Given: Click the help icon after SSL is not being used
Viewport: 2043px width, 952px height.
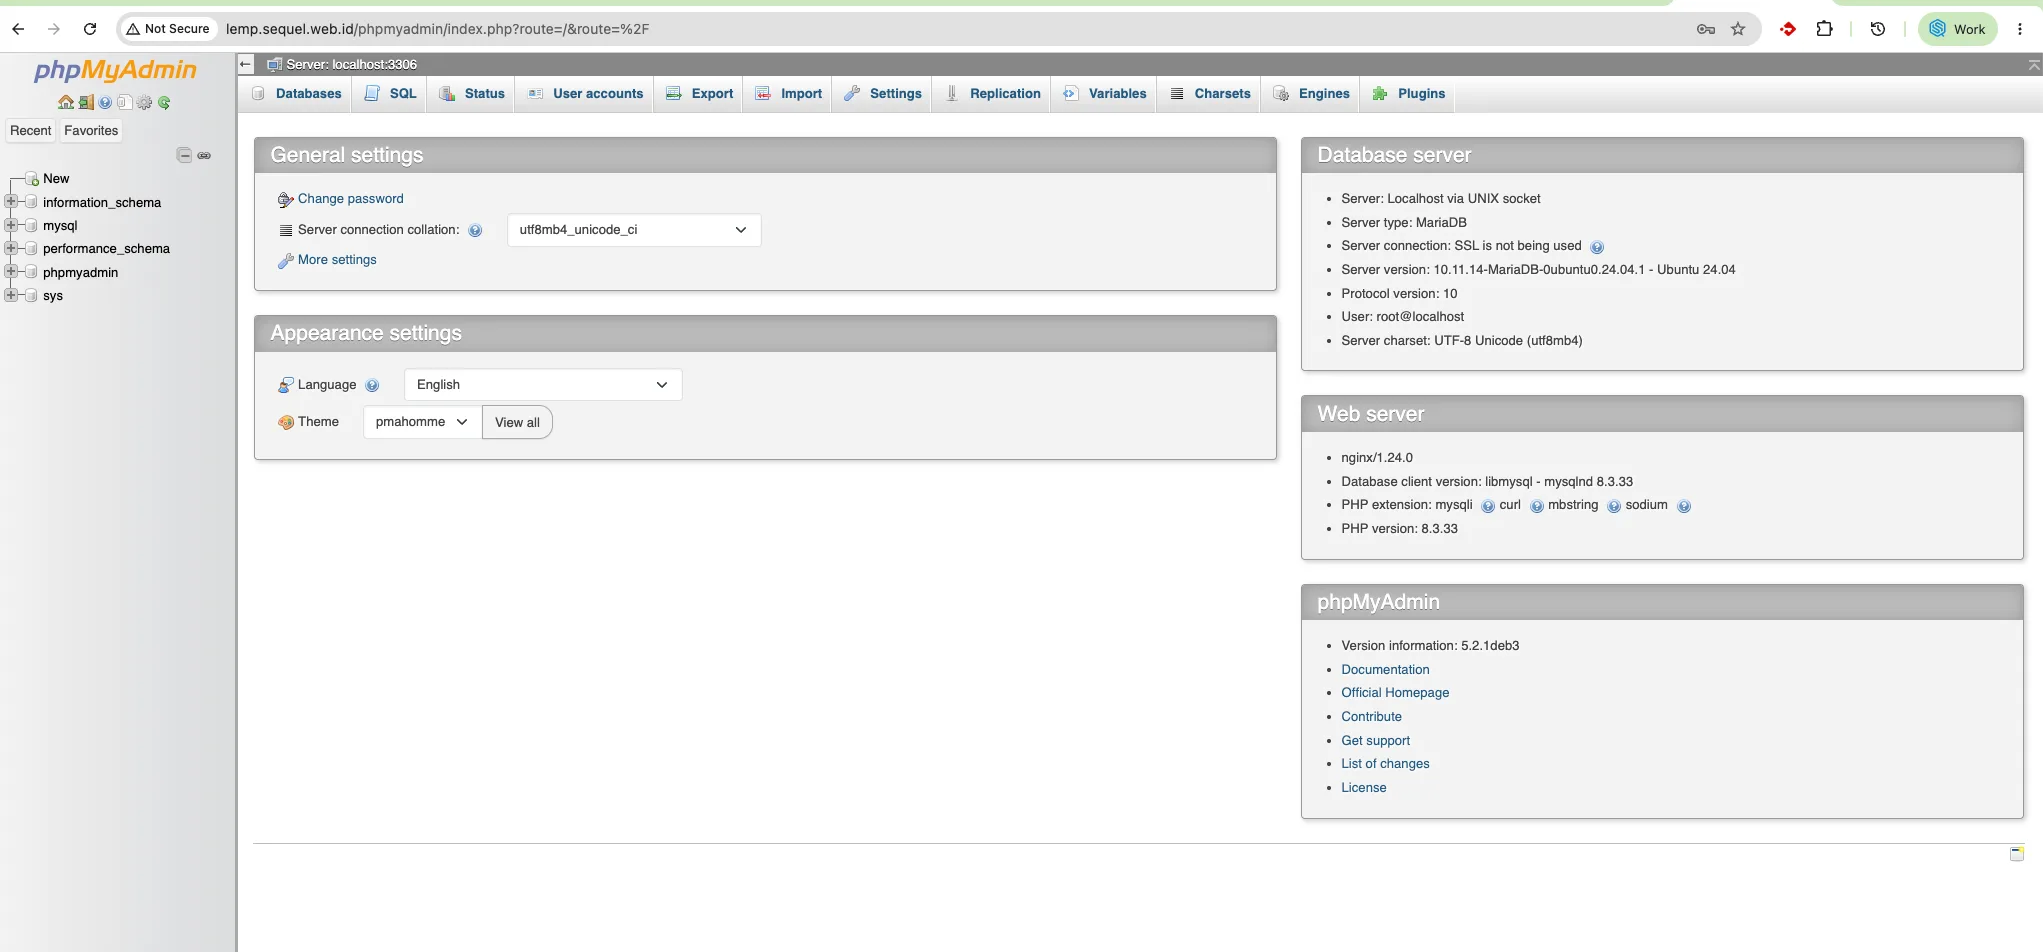Looking at the screenshot, I should click(1597, 247).
